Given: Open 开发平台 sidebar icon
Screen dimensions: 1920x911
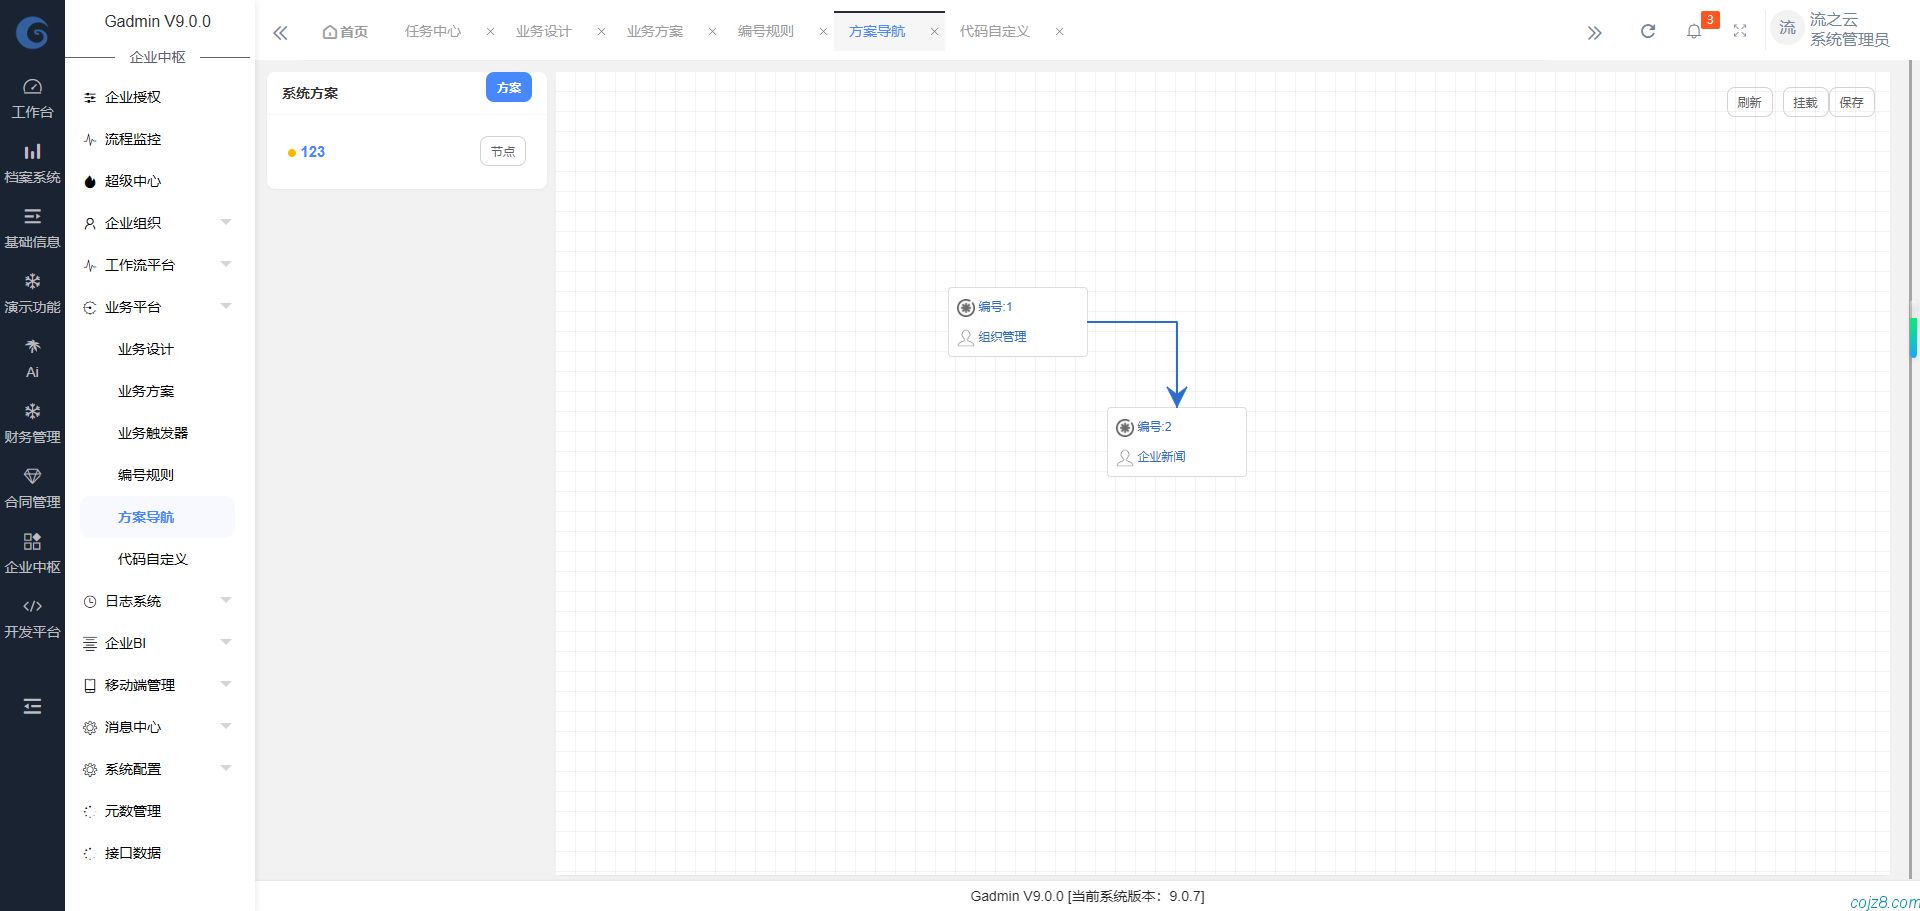Looking at the screenshot, I should pos(32,618).
